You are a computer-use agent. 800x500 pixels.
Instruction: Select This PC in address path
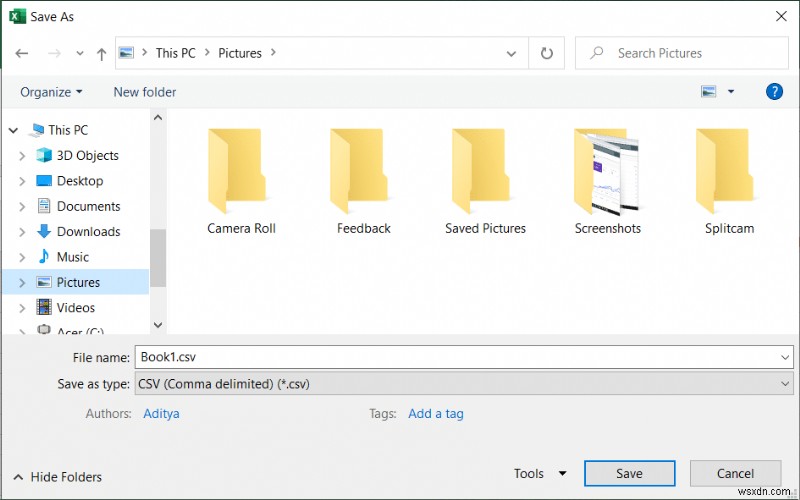click(x=176, y=53)
